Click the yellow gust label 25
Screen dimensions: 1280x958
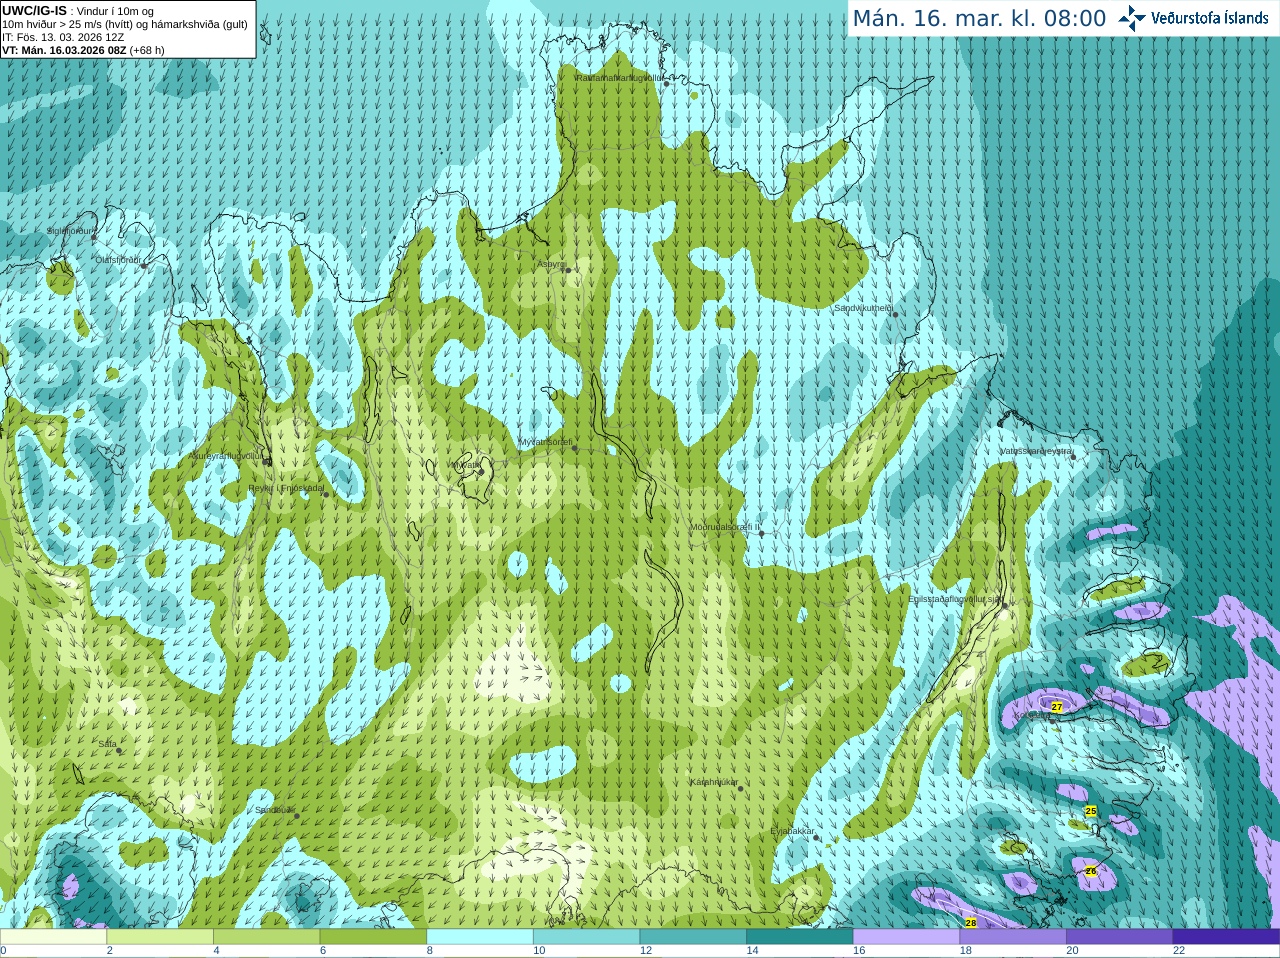pos(1091,811)
